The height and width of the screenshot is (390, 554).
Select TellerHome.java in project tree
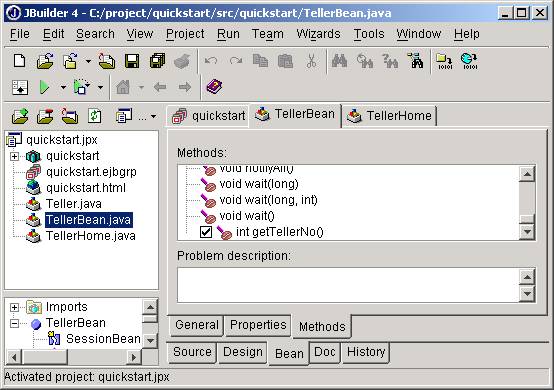(90, 236)
